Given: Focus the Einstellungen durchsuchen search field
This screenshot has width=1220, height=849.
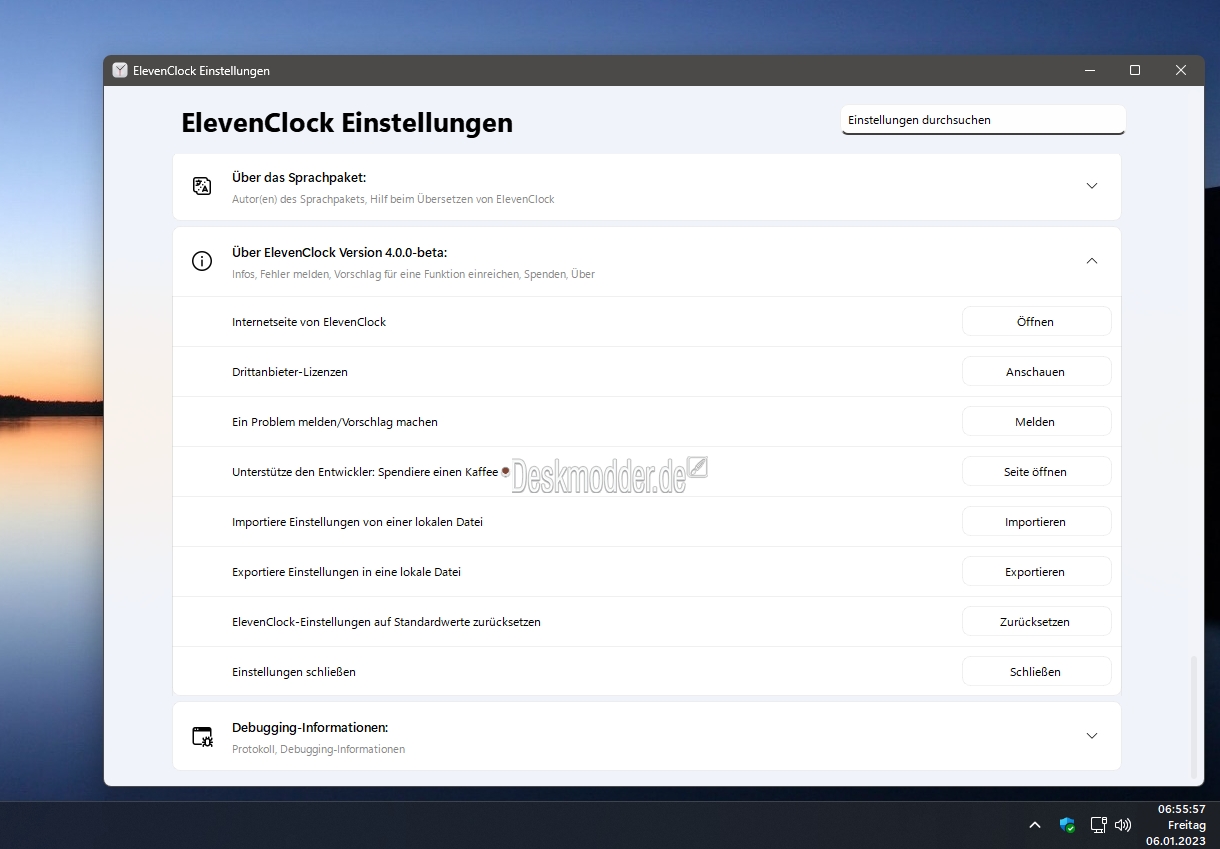Looking at the screenshot, I should click(x=983, y=120).
